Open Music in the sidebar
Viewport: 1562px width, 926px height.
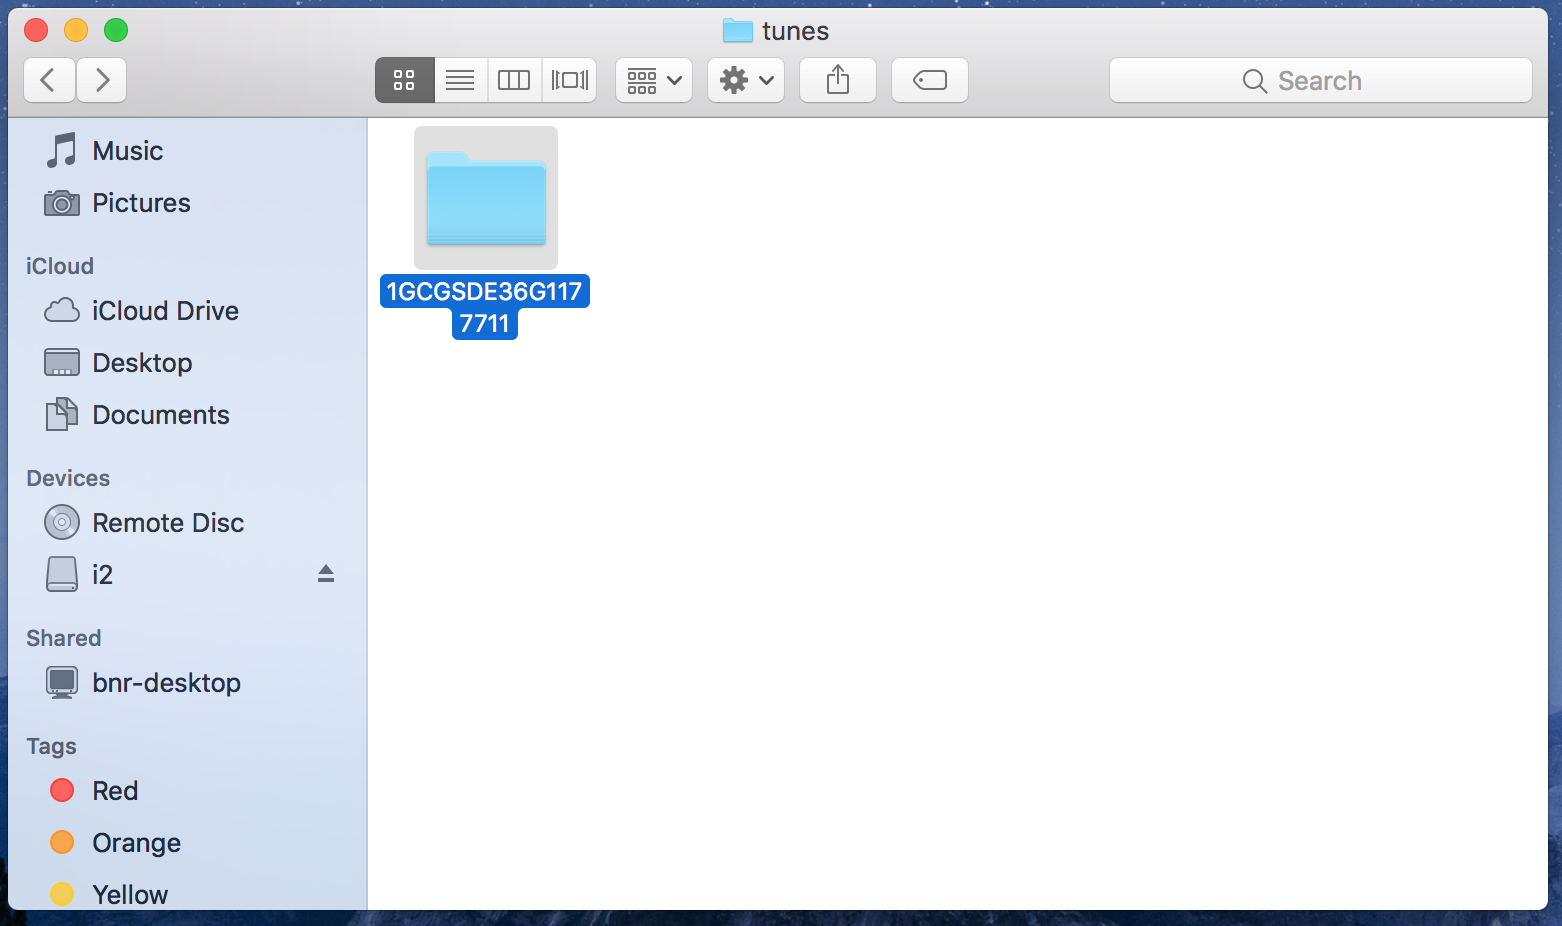(187, 151)
